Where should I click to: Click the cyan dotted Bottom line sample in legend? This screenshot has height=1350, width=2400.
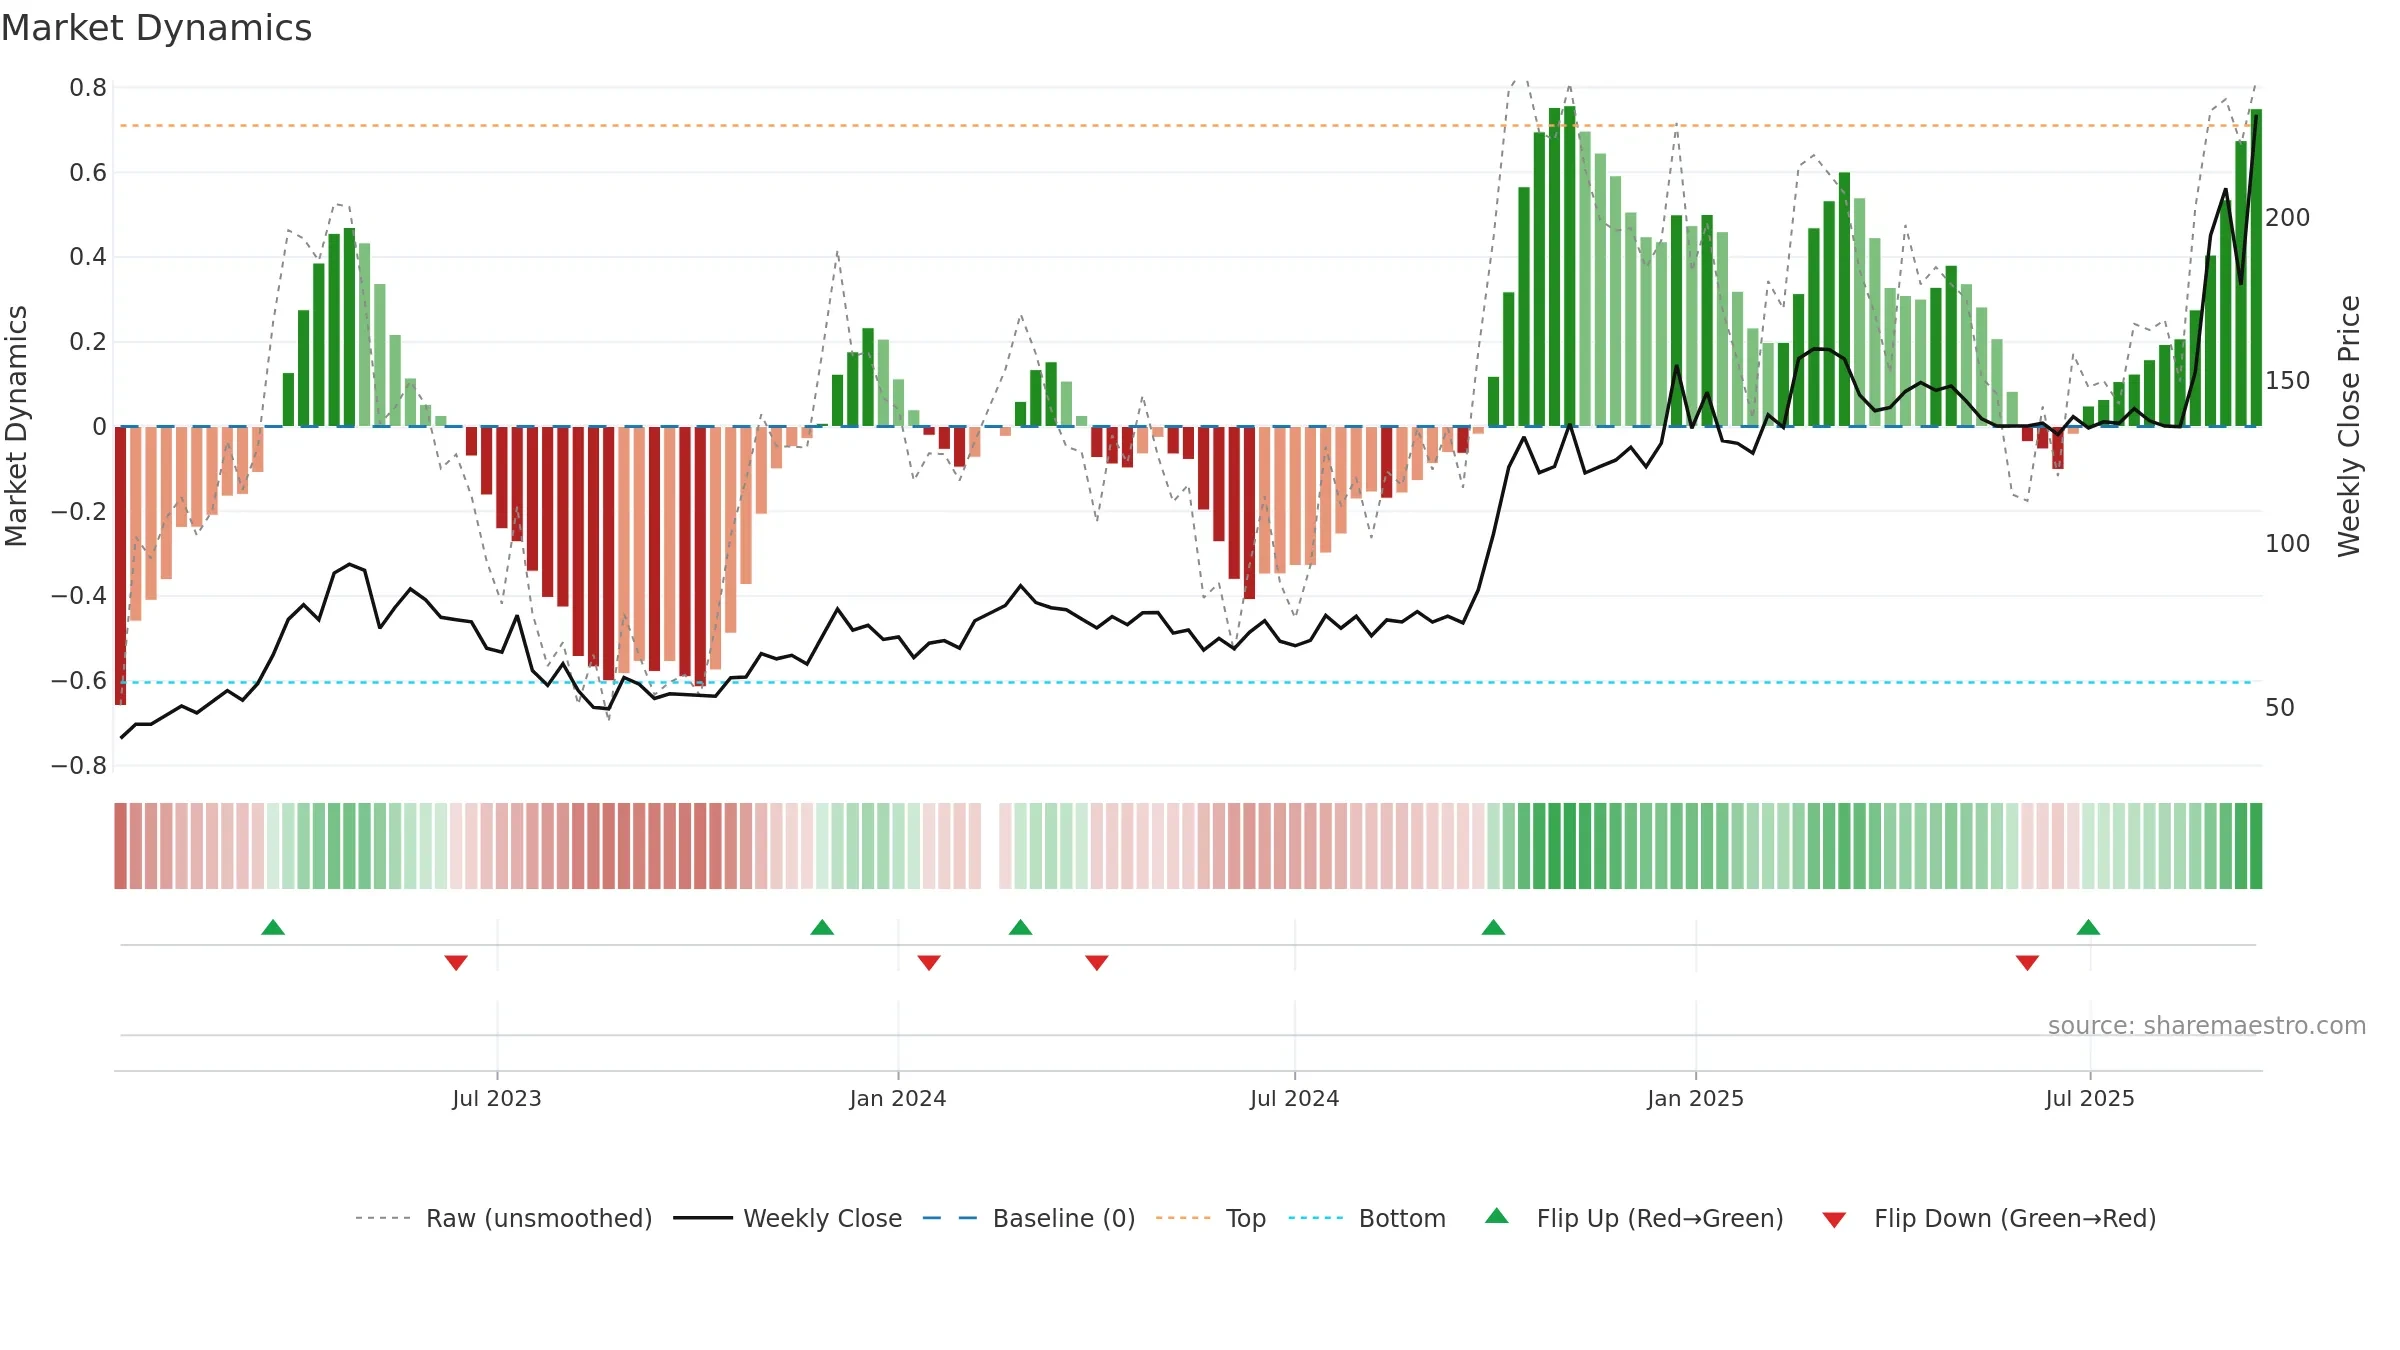(1316, 1218)
